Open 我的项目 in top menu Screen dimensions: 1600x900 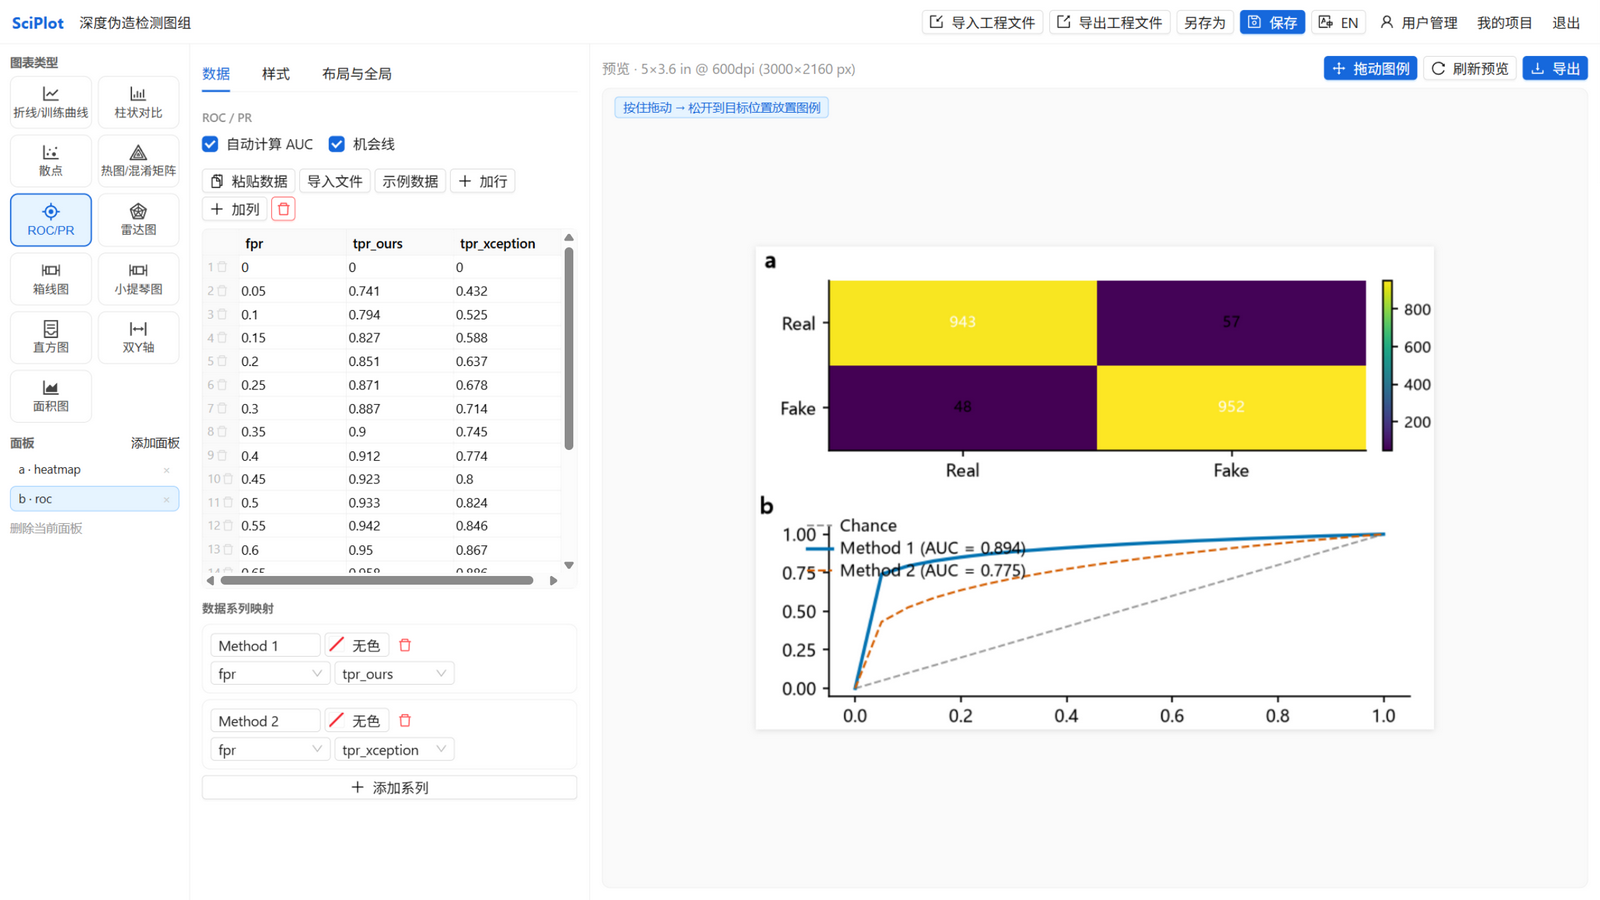(1504, 22)
